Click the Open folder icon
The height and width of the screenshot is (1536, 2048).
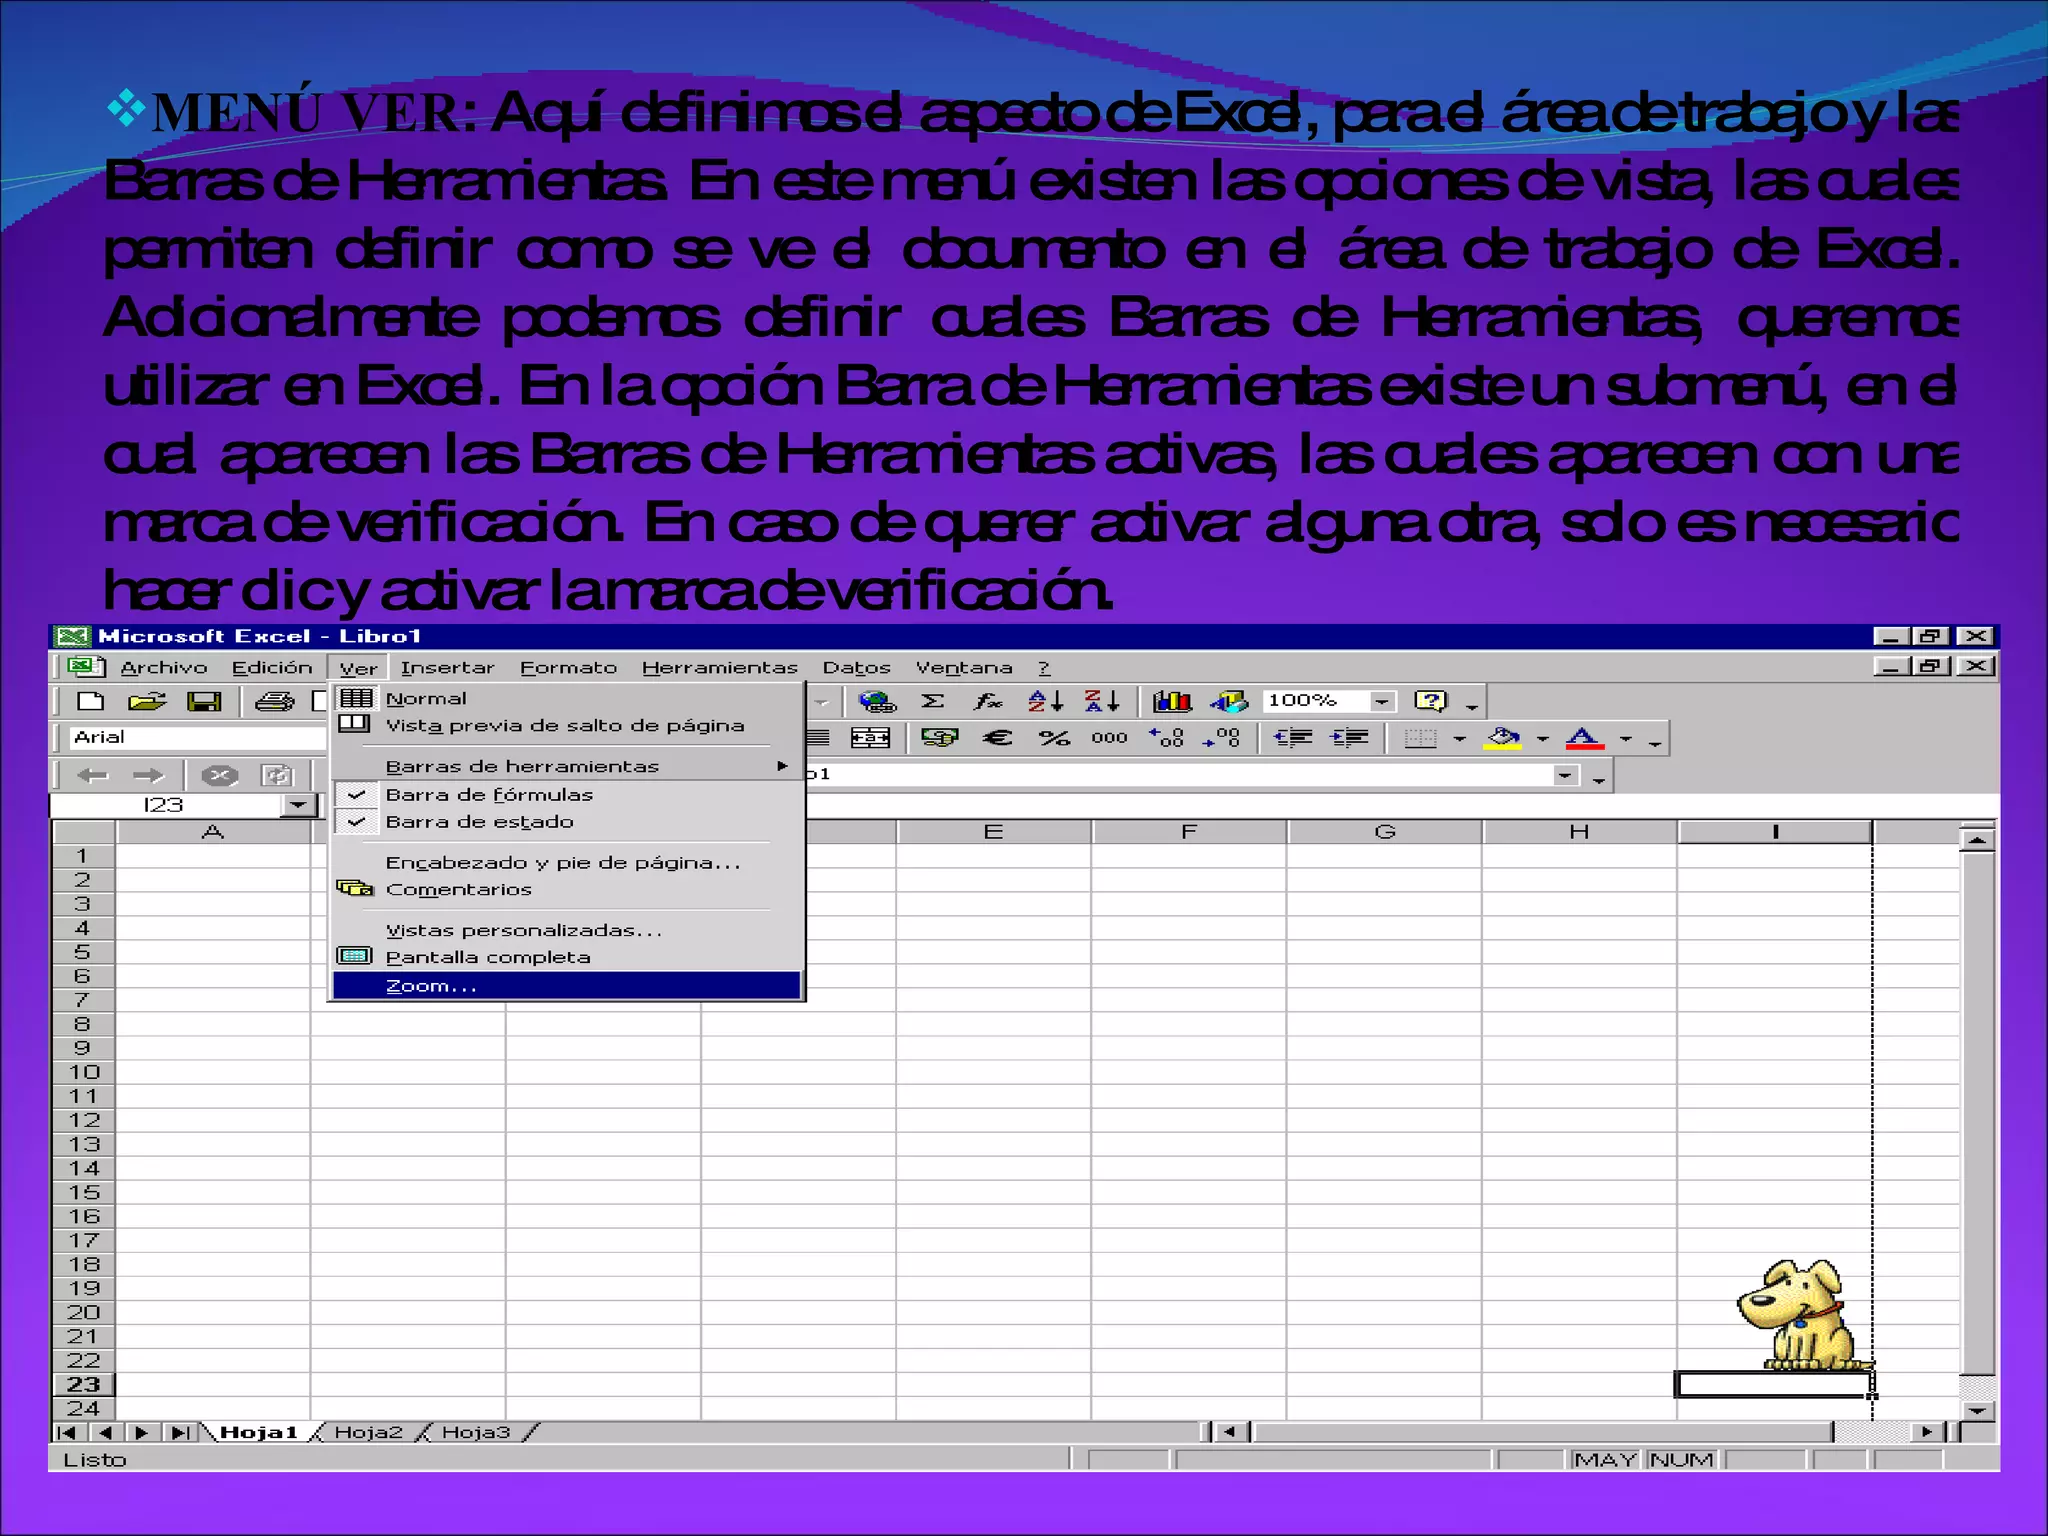[147, 701]
